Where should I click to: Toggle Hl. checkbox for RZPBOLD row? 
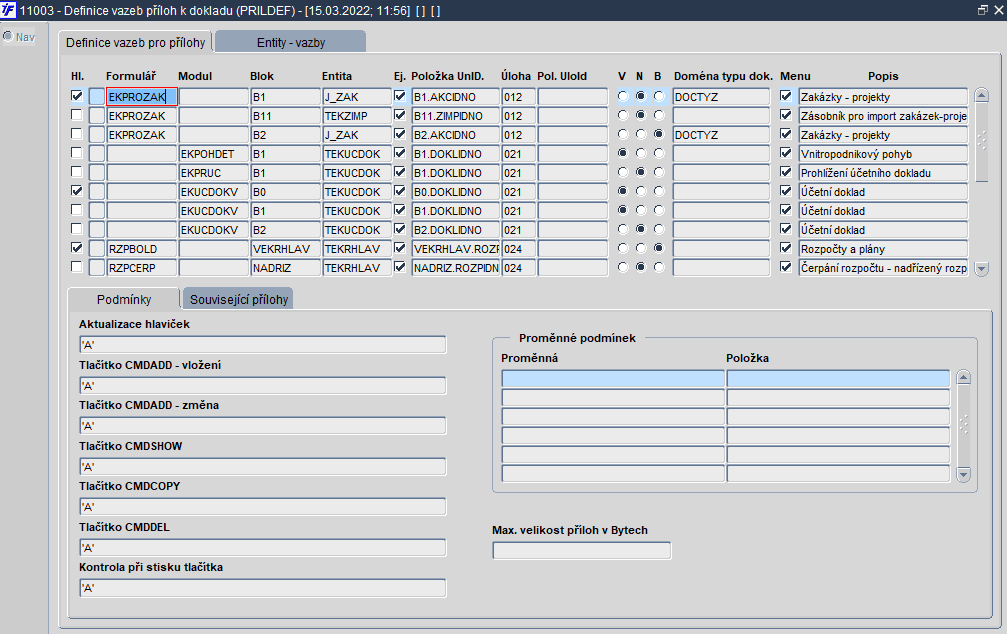77,248
